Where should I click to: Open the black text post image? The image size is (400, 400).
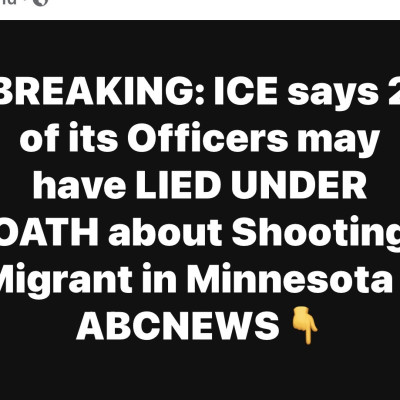point(200,210)
